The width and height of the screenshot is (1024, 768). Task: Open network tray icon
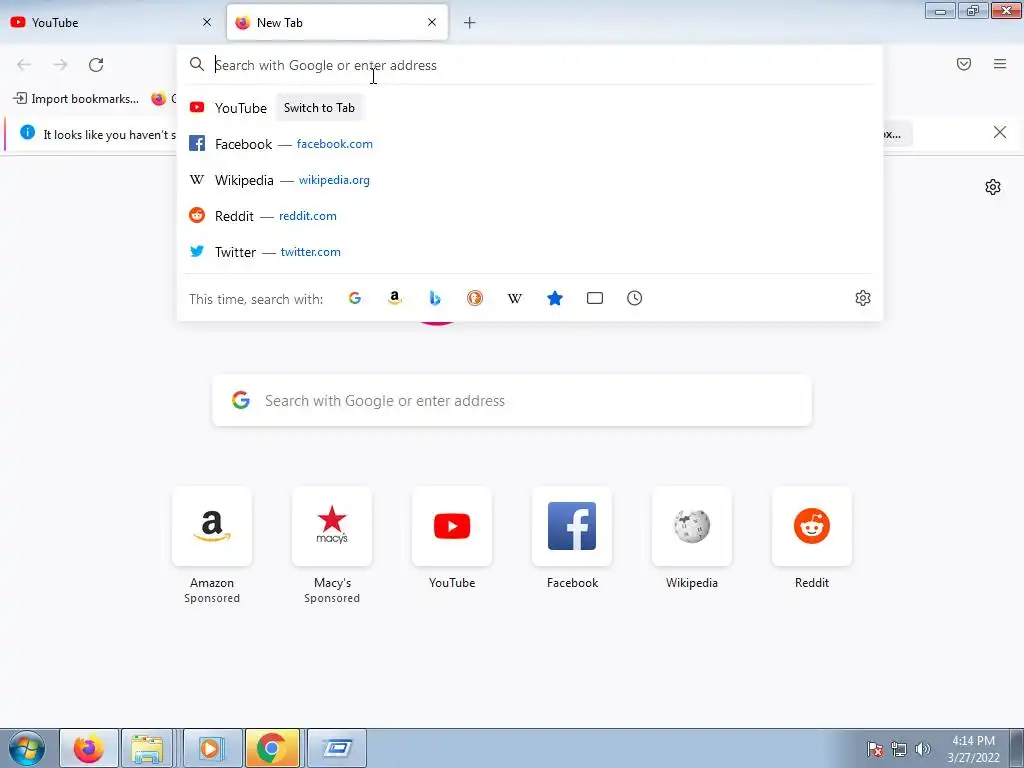[899, 749]
